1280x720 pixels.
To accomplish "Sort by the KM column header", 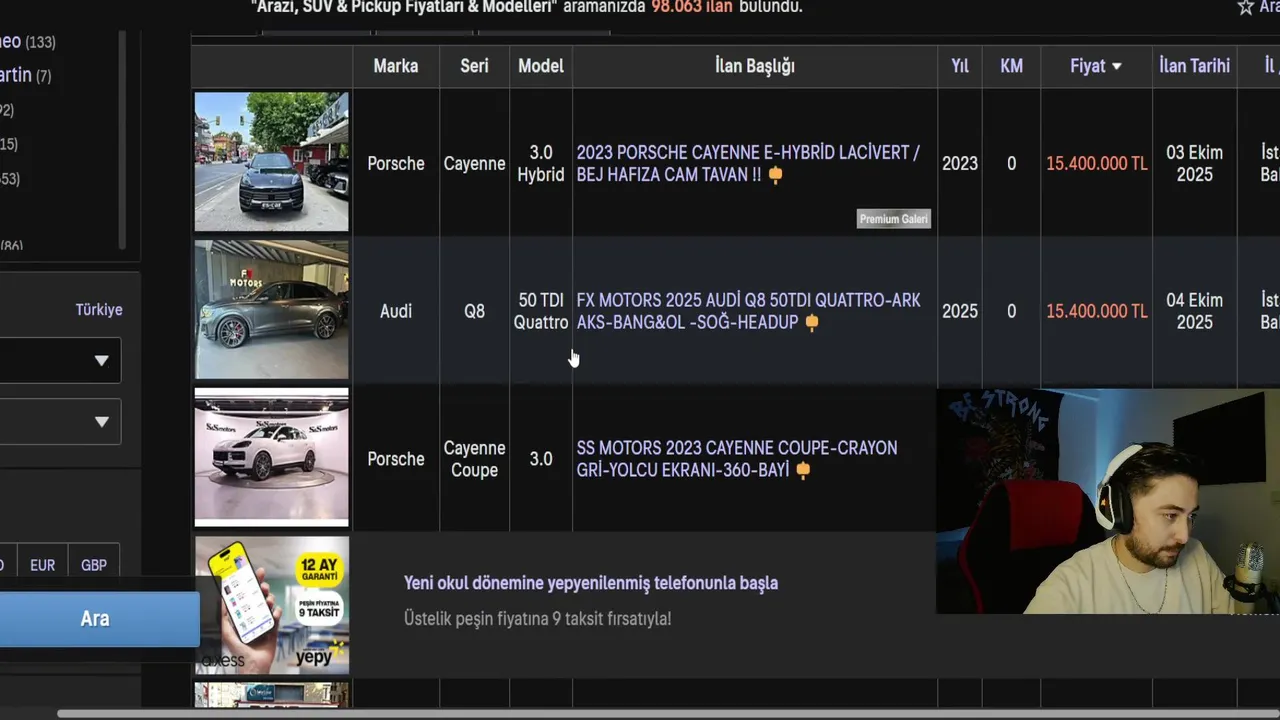I will (x=1011, y=66).
